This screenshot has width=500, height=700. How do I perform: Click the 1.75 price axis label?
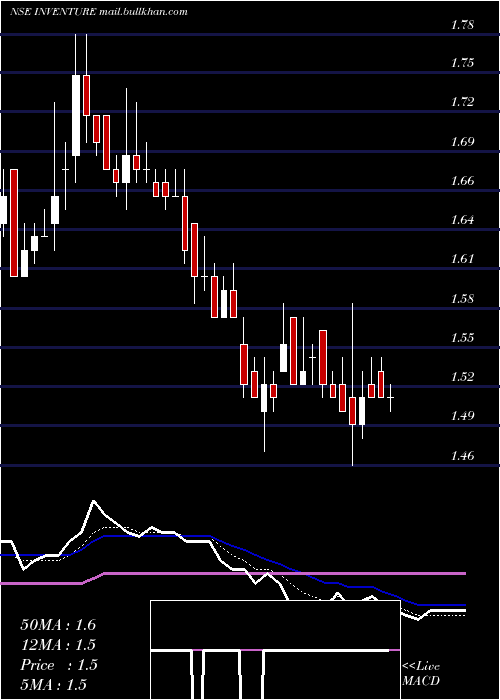(462, 62)
